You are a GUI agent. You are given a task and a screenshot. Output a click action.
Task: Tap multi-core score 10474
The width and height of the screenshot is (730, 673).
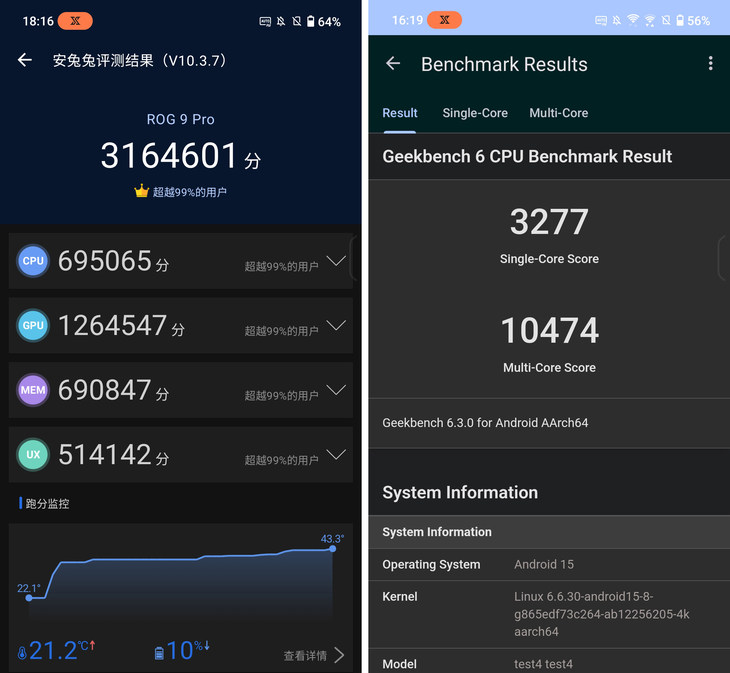click(550, 330)
